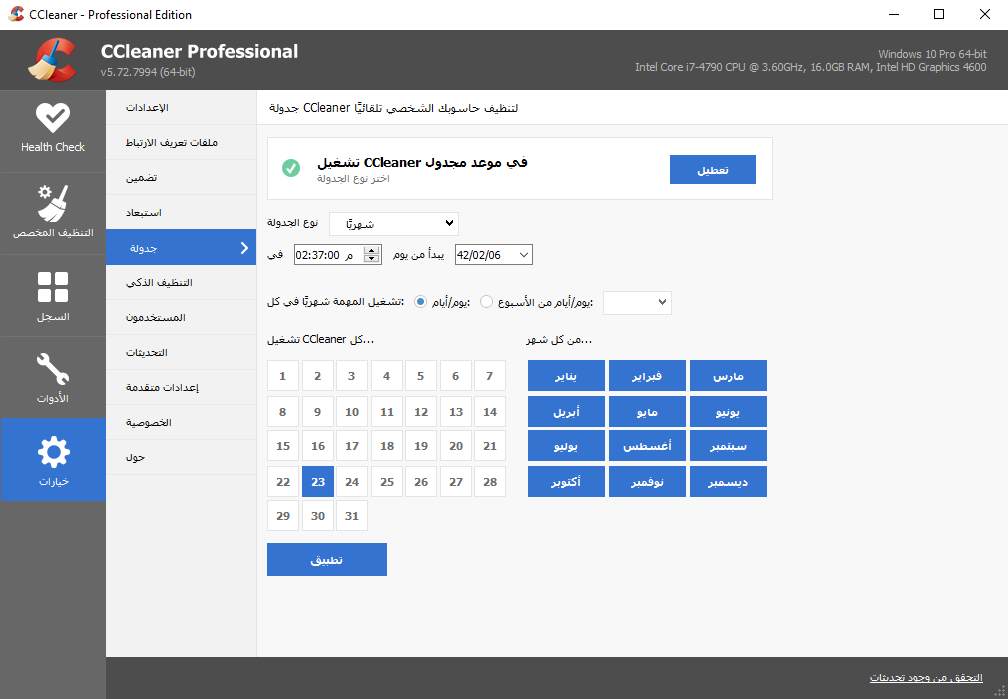Click the green checkmark status icon

[291, 168]
